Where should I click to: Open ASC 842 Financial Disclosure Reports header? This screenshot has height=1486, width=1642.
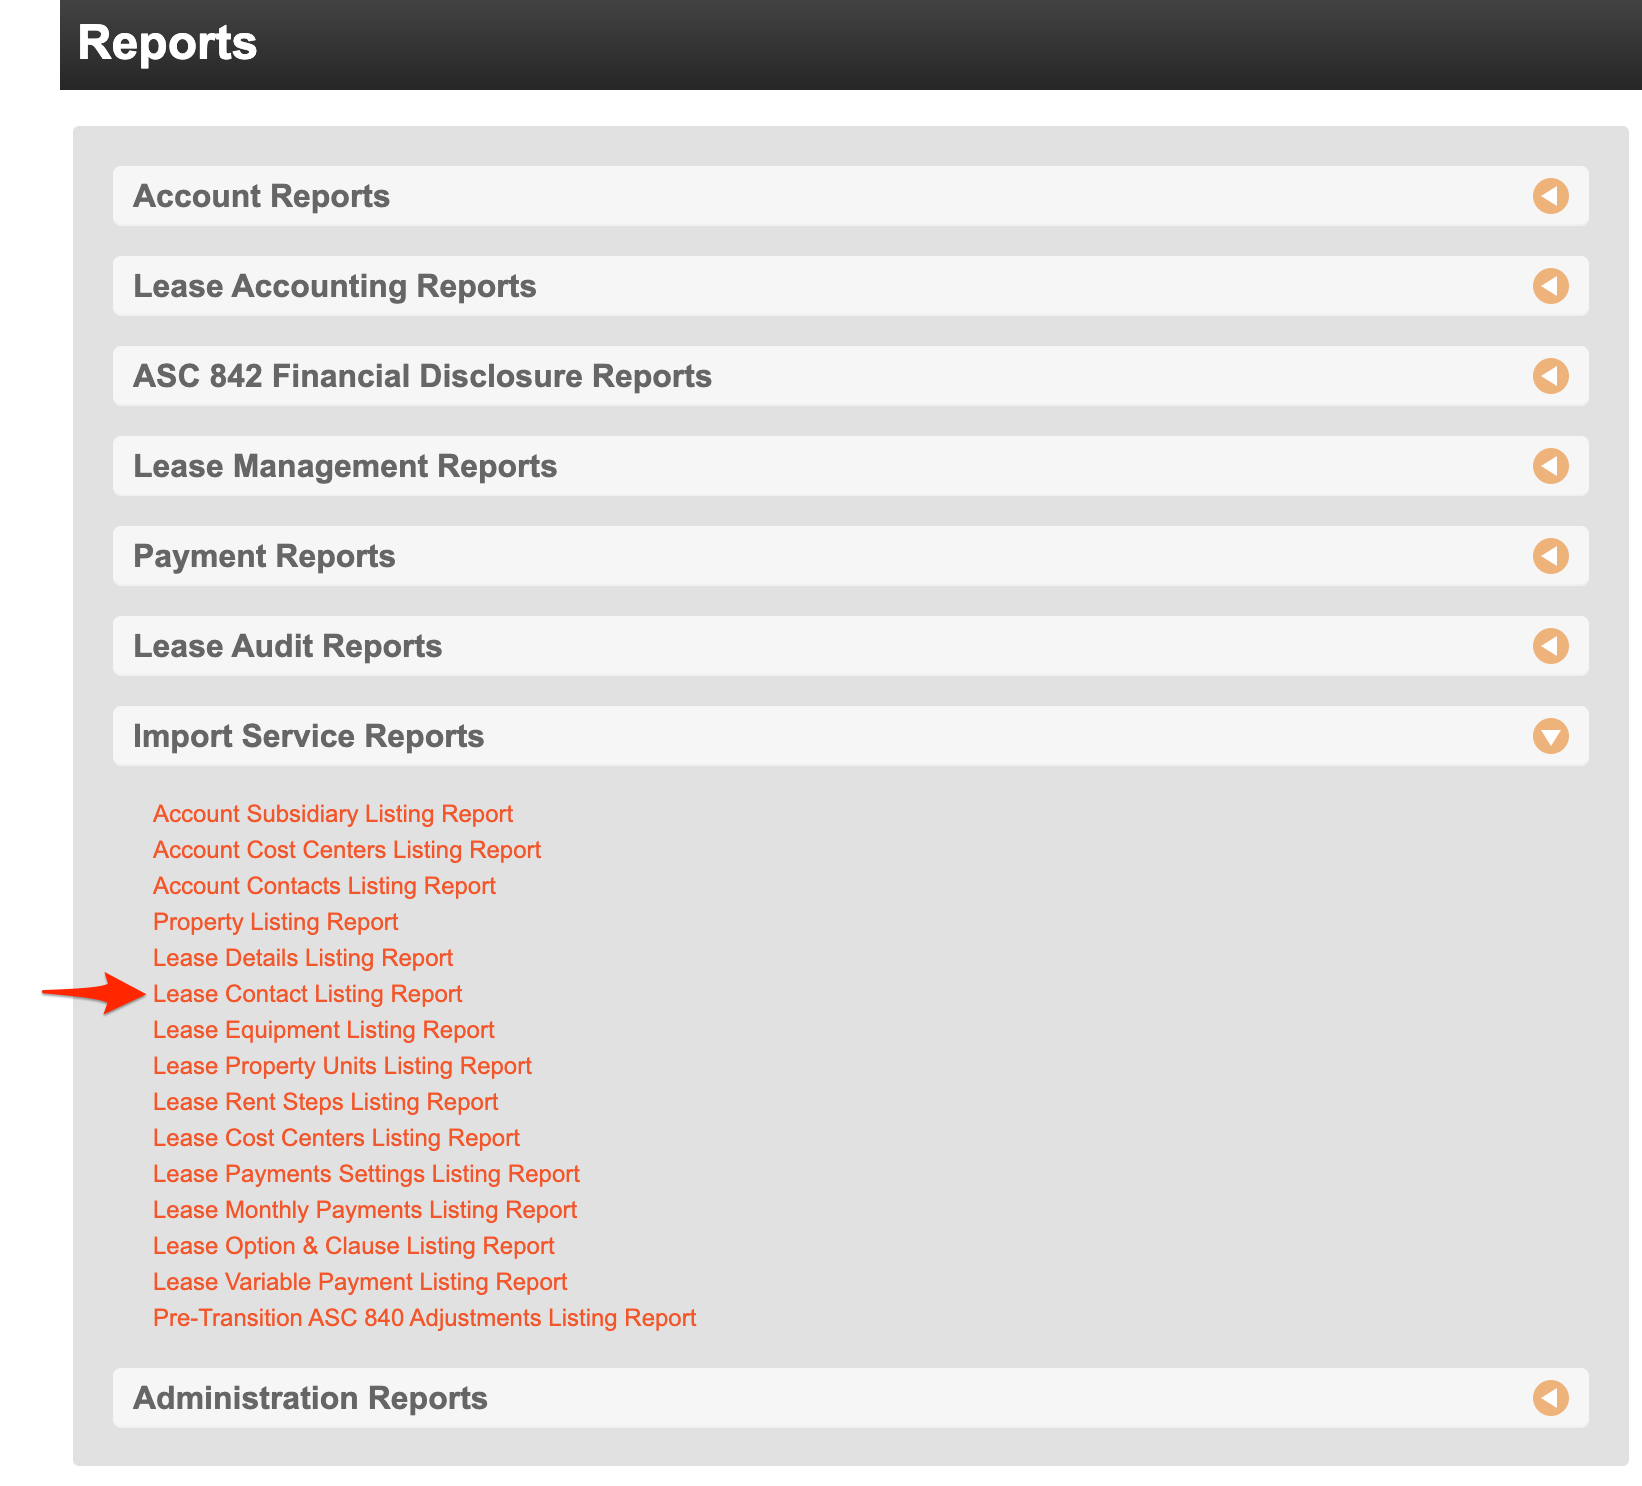[850, 376]
